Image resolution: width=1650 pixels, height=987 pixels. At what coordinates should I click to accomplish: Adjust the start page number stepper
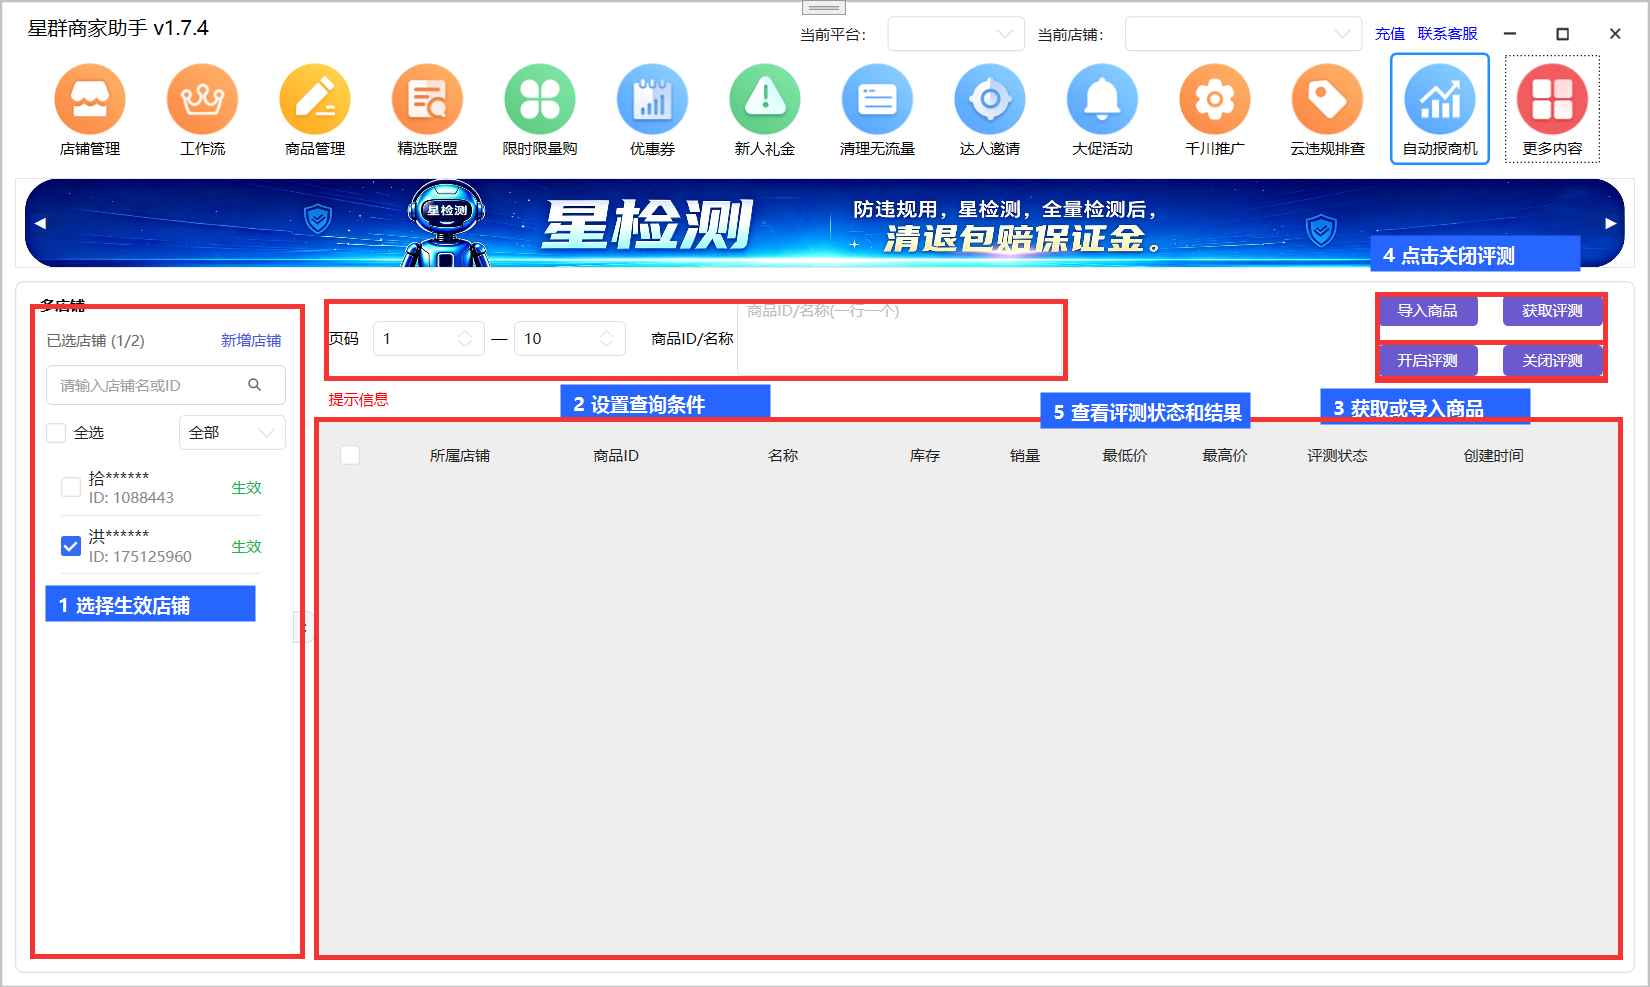464,339
